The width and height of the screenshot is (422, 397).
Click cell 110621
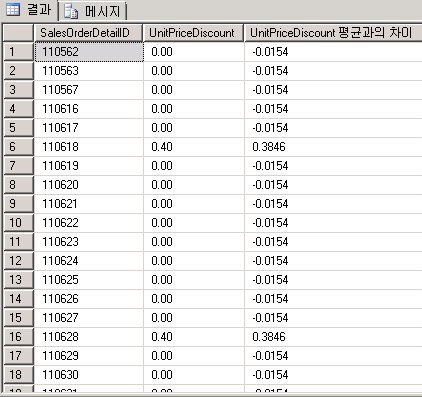coord(89,204)
